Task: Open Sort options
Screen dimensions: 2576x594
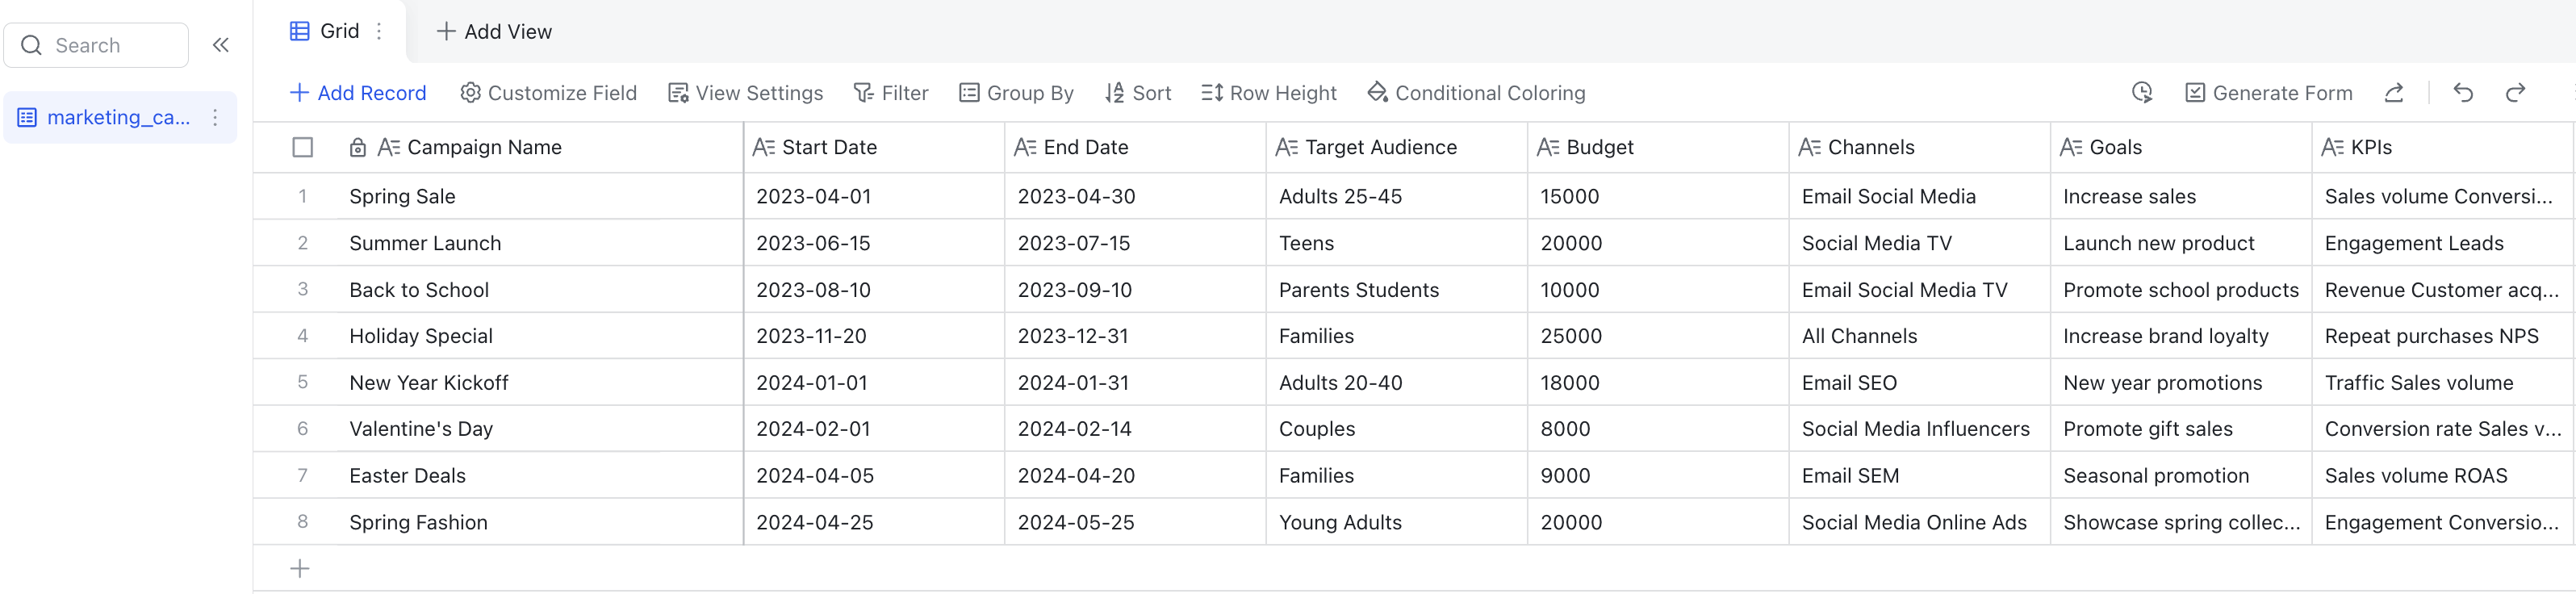Action: (x=1138, y=93)
